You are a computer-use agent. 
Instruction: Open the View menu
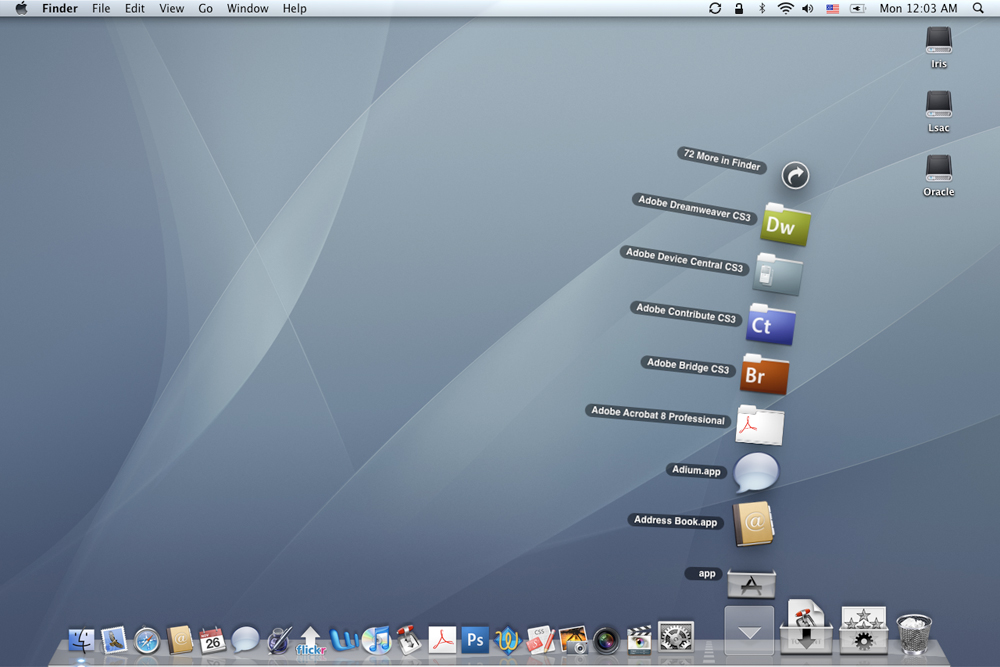172,8
